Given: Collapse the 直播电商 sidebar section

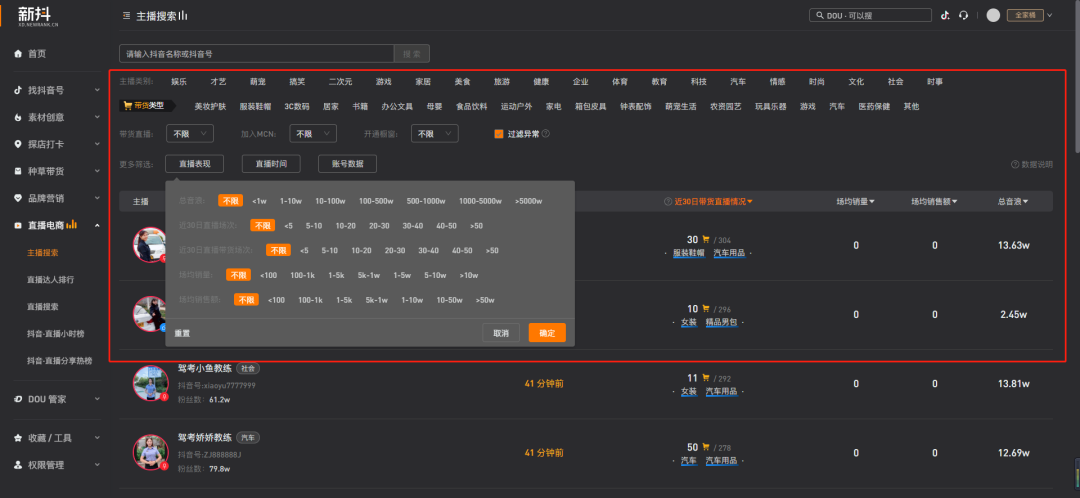Looking at the screenshot, I should [x=97, y=225].
